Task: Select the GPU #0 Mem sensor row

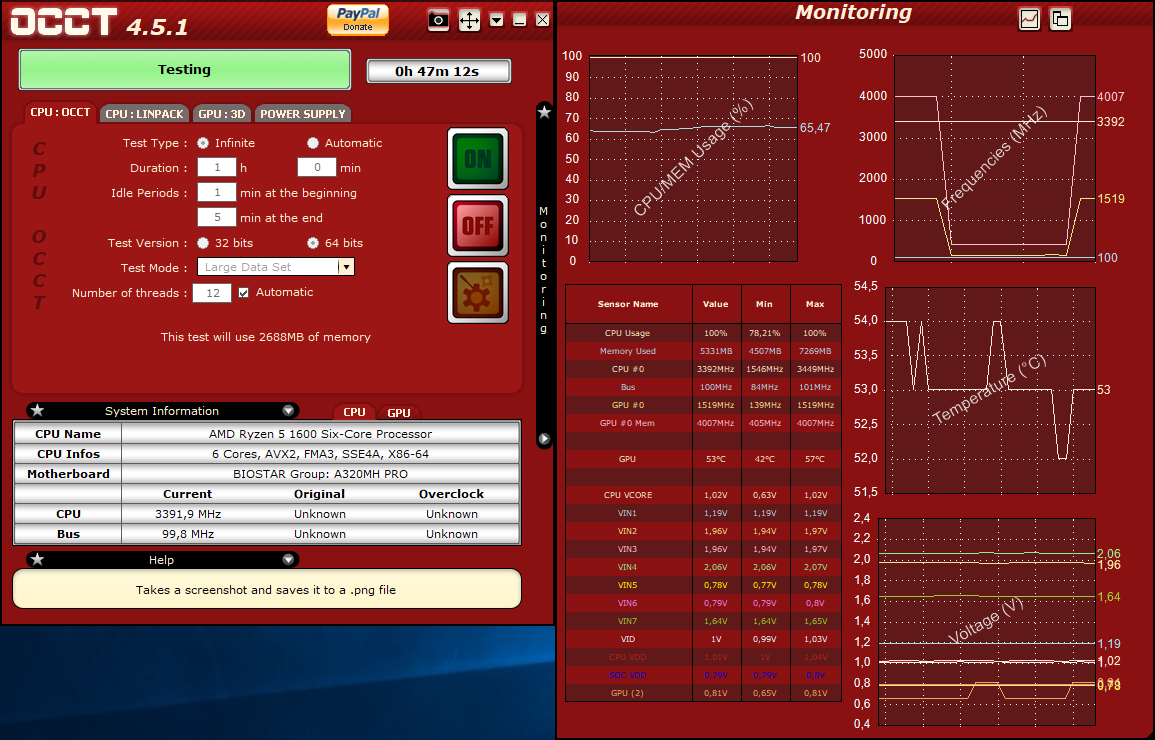Action: tap(703, 423)
